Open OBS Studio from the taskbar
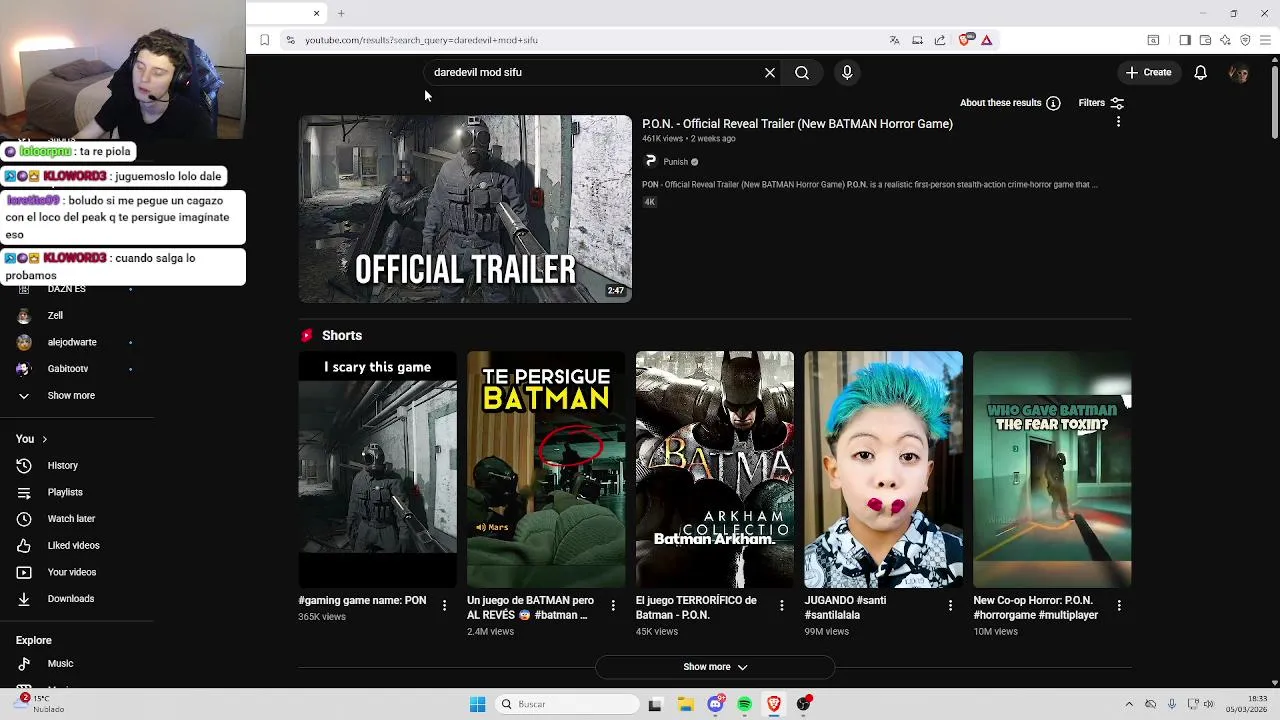Screen dimensions: 1280x720 point(803,704)
